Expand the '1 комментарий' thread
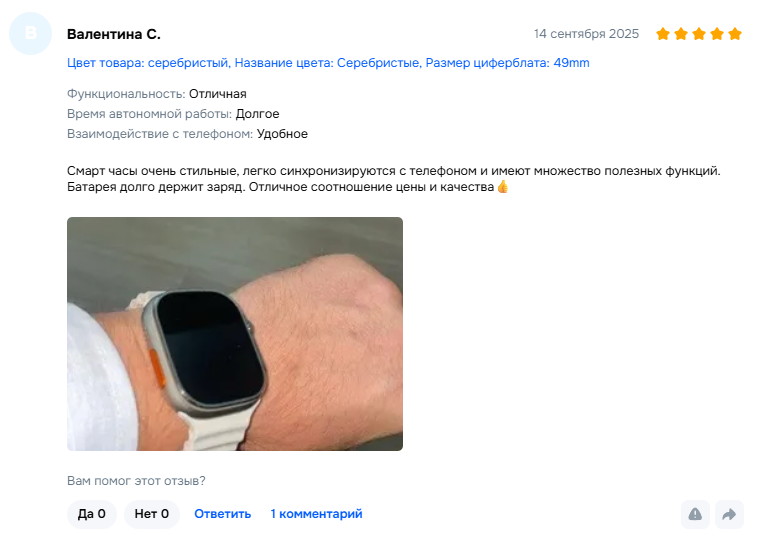The height and width of the screenshot is (540, 760). [316, 514]
